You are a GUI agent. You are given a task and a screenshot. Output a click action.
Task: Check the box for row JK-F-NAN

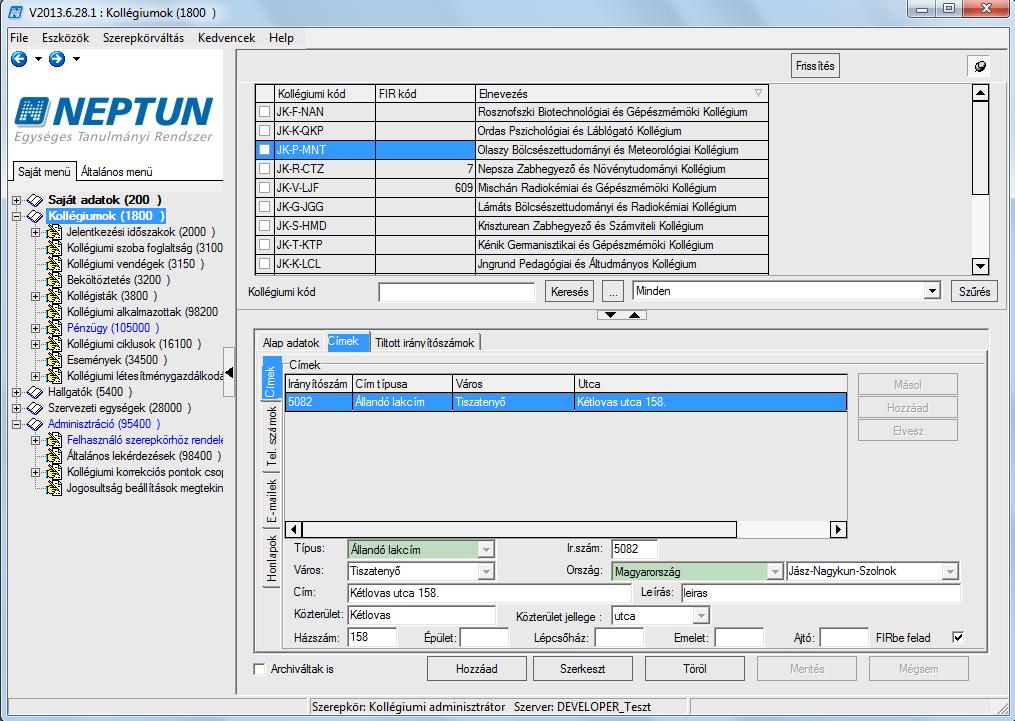coord(264,112)
